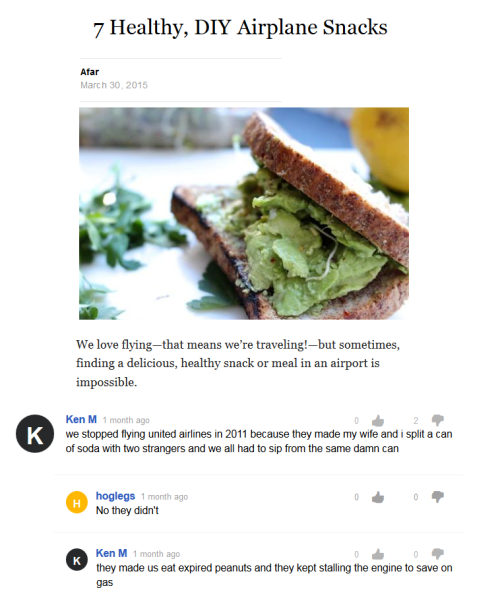Upvote Ken M's expired peanuts reply
Viewport: 500px width, 609px height.
tap(378, 554)
